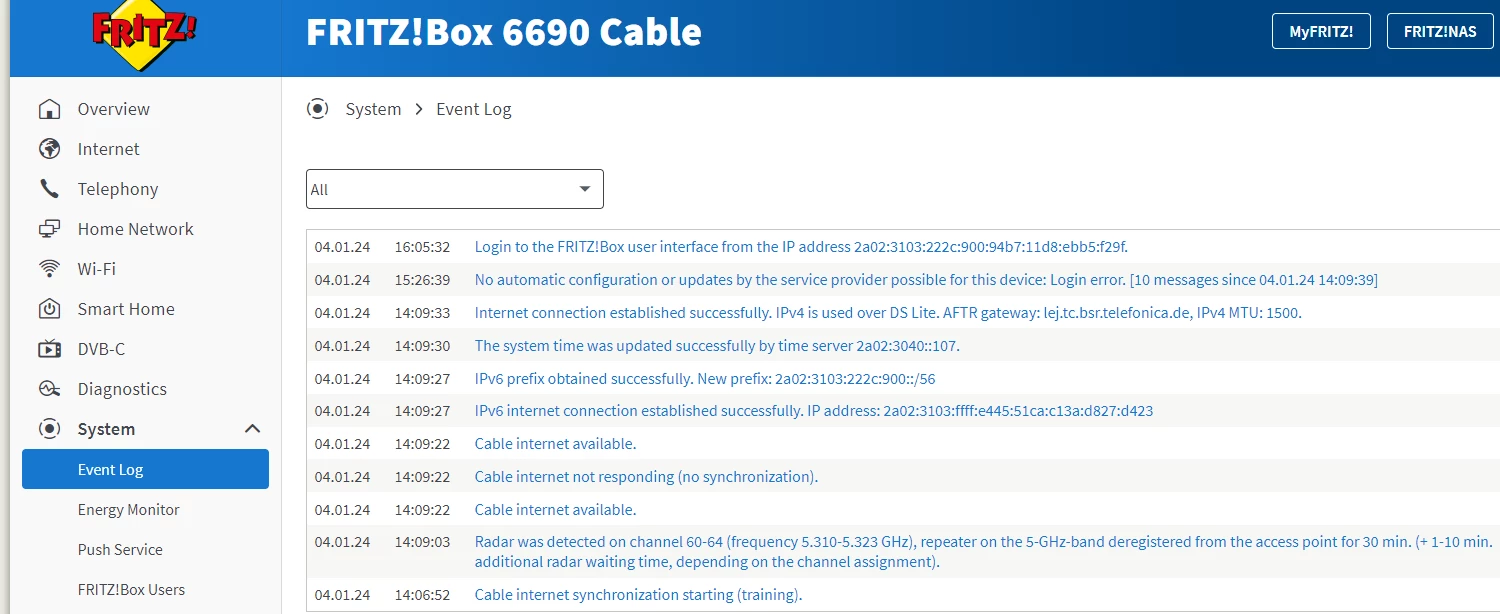Click the Wi-Fi signal icon

[49, 269]
